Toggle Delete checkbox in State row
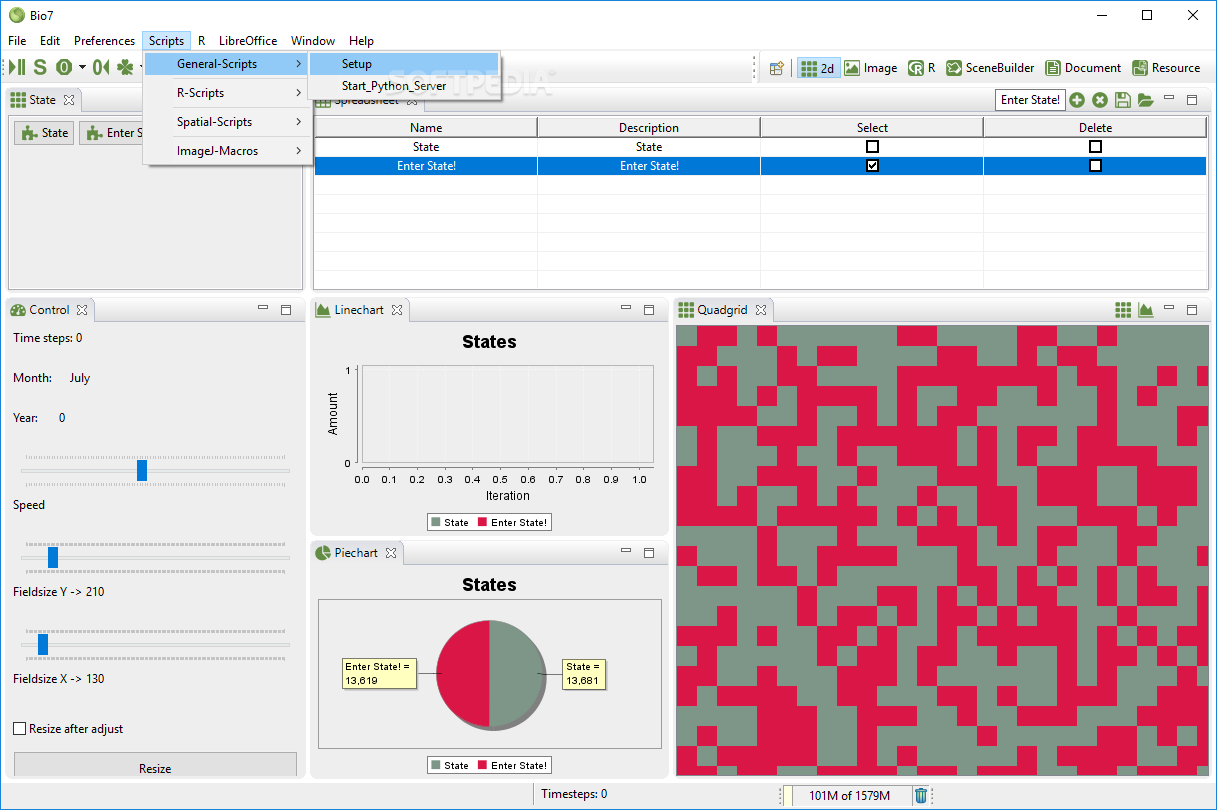Image resolution: width=1217 pixels, height=810 pixels. coord(1095,147)
